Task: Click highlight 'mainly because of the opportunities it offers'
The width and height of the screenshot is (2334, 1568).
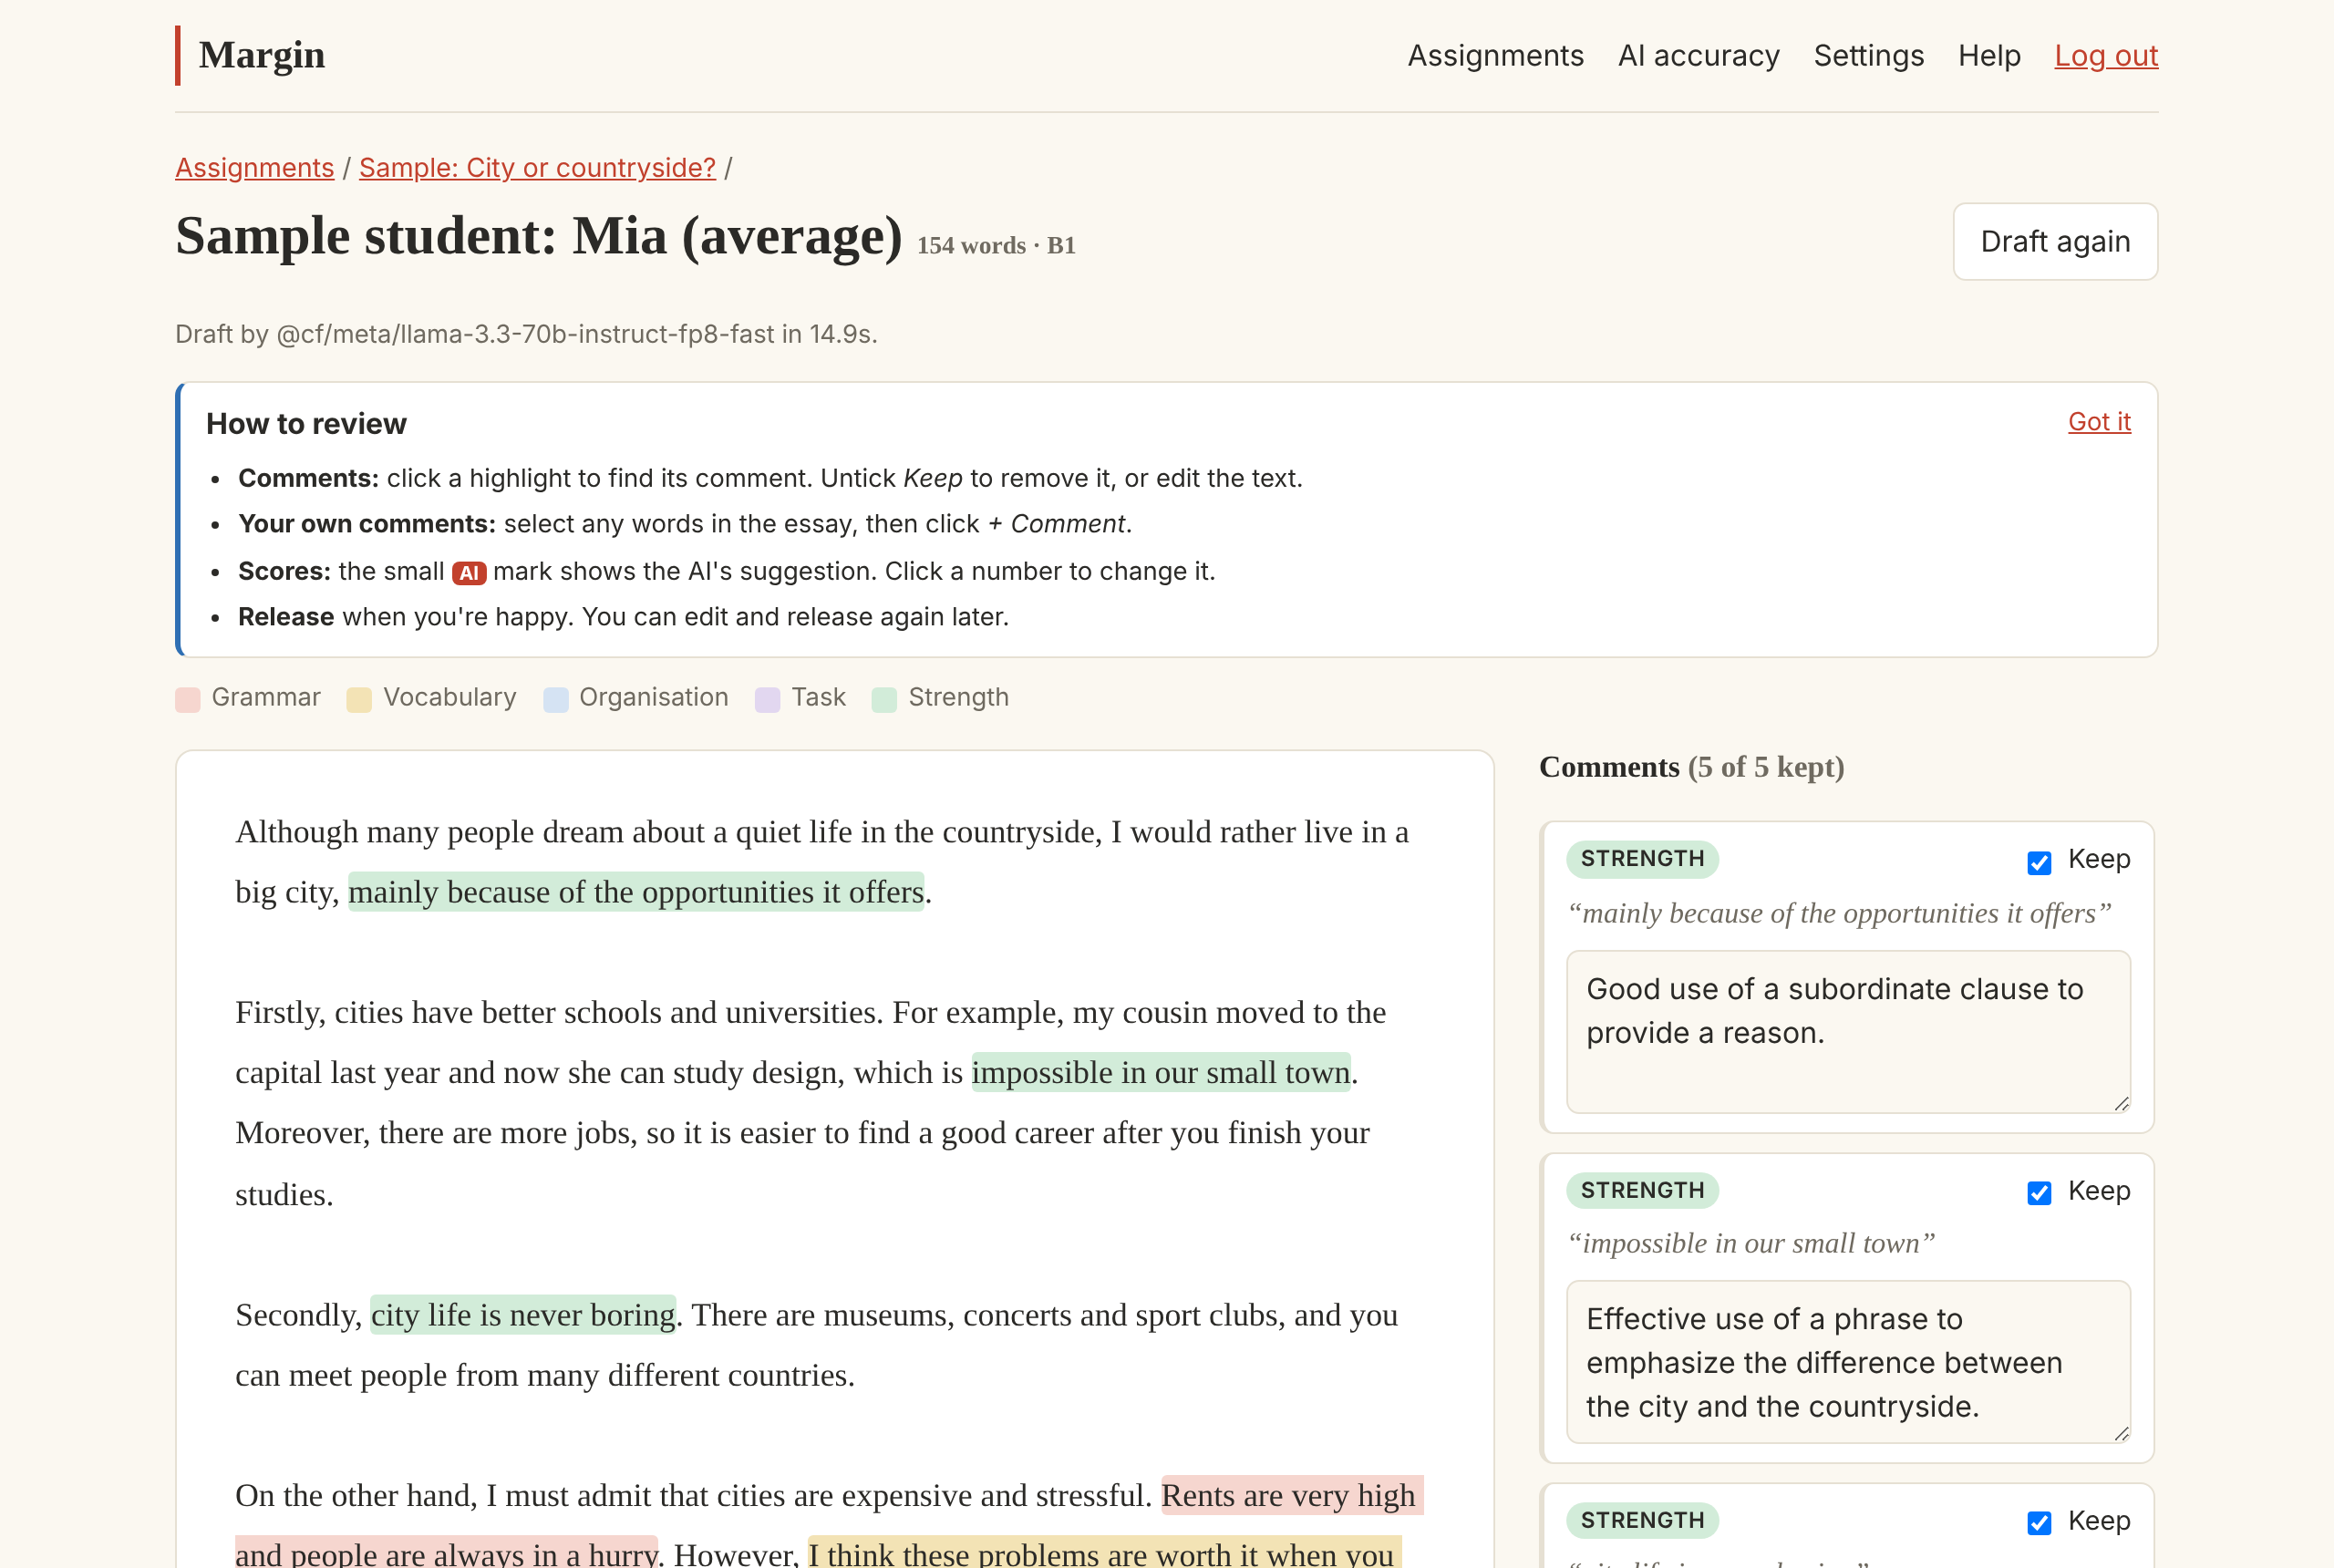Action: (x=635, y=892)
